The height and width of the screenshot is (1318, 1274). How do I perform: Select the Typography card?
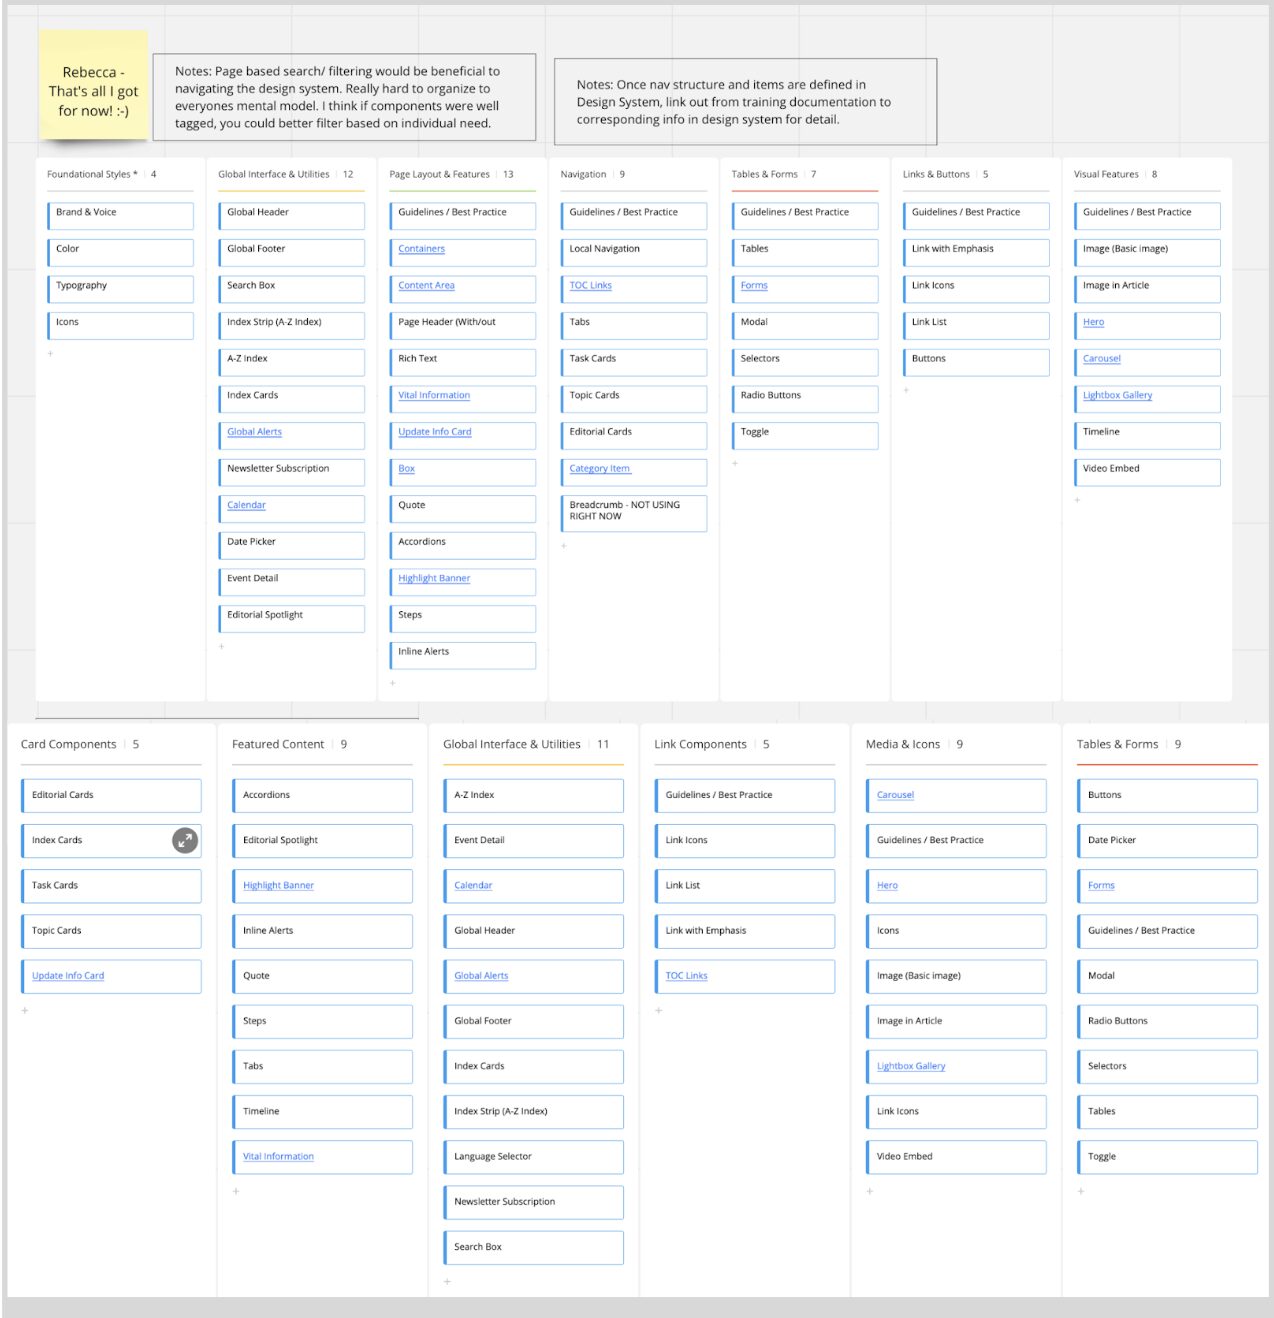click(x=120, y=286)
